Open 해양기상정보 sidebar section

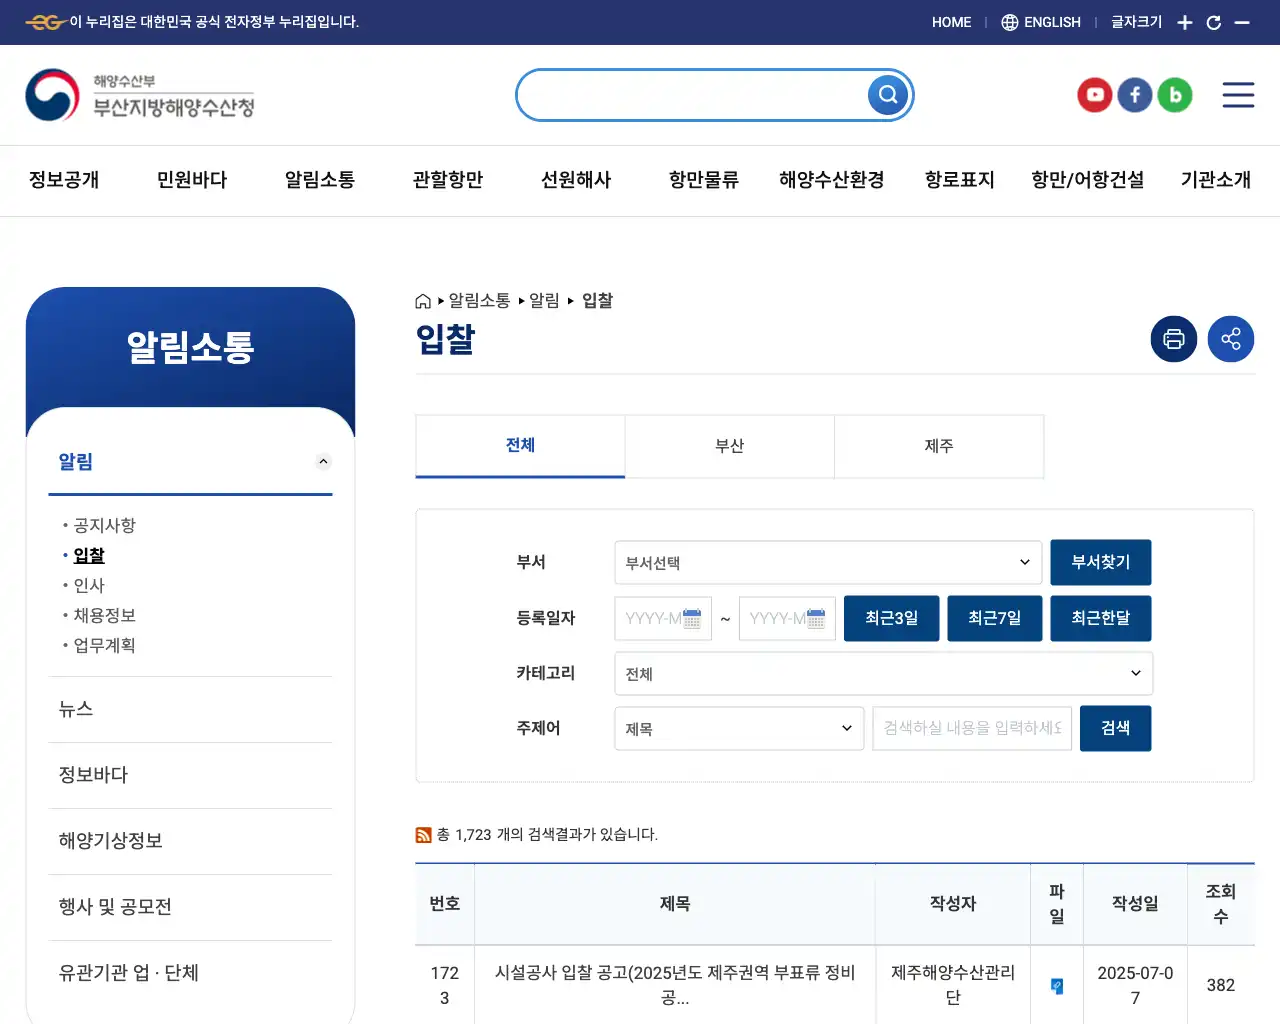[190, 841]
